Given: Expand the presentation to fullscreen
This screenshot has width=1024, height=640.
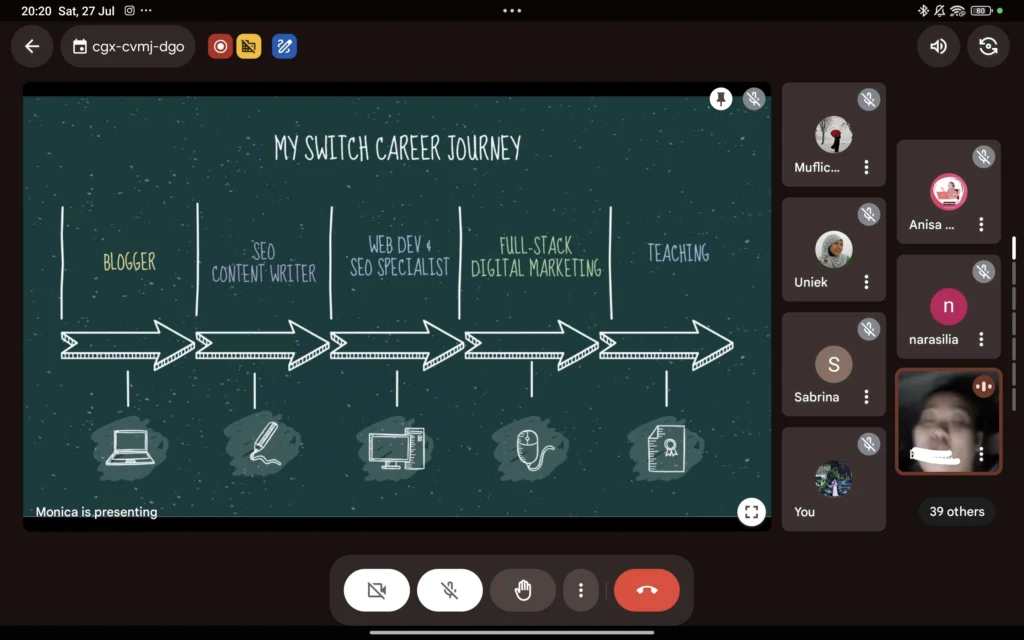Looking at the screenshot, I should [x=751, y=512].
